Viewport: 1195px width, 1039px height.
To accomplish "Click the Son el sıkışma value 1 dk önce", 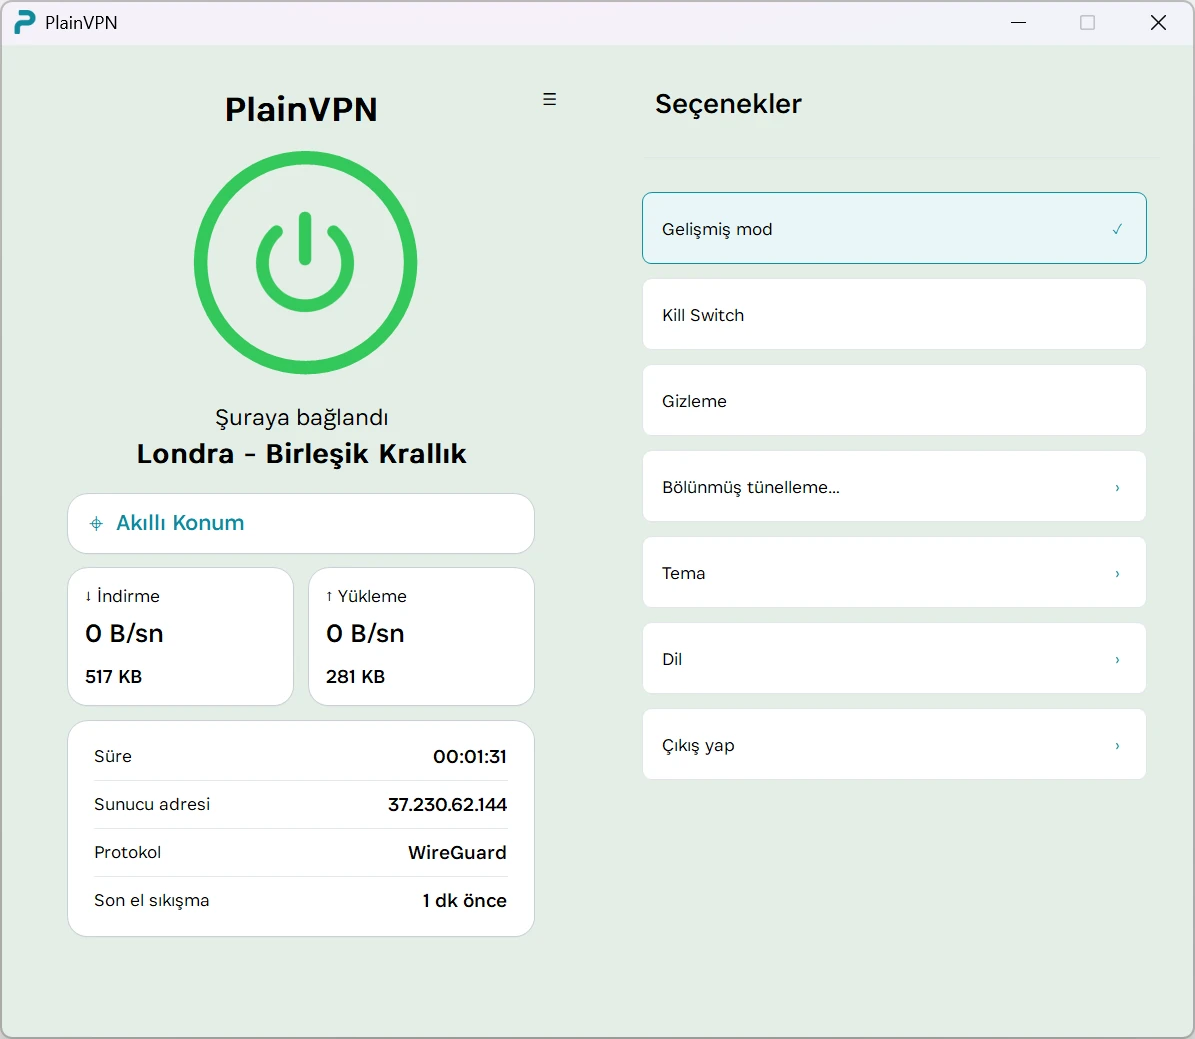I will [x=465, y=900].
